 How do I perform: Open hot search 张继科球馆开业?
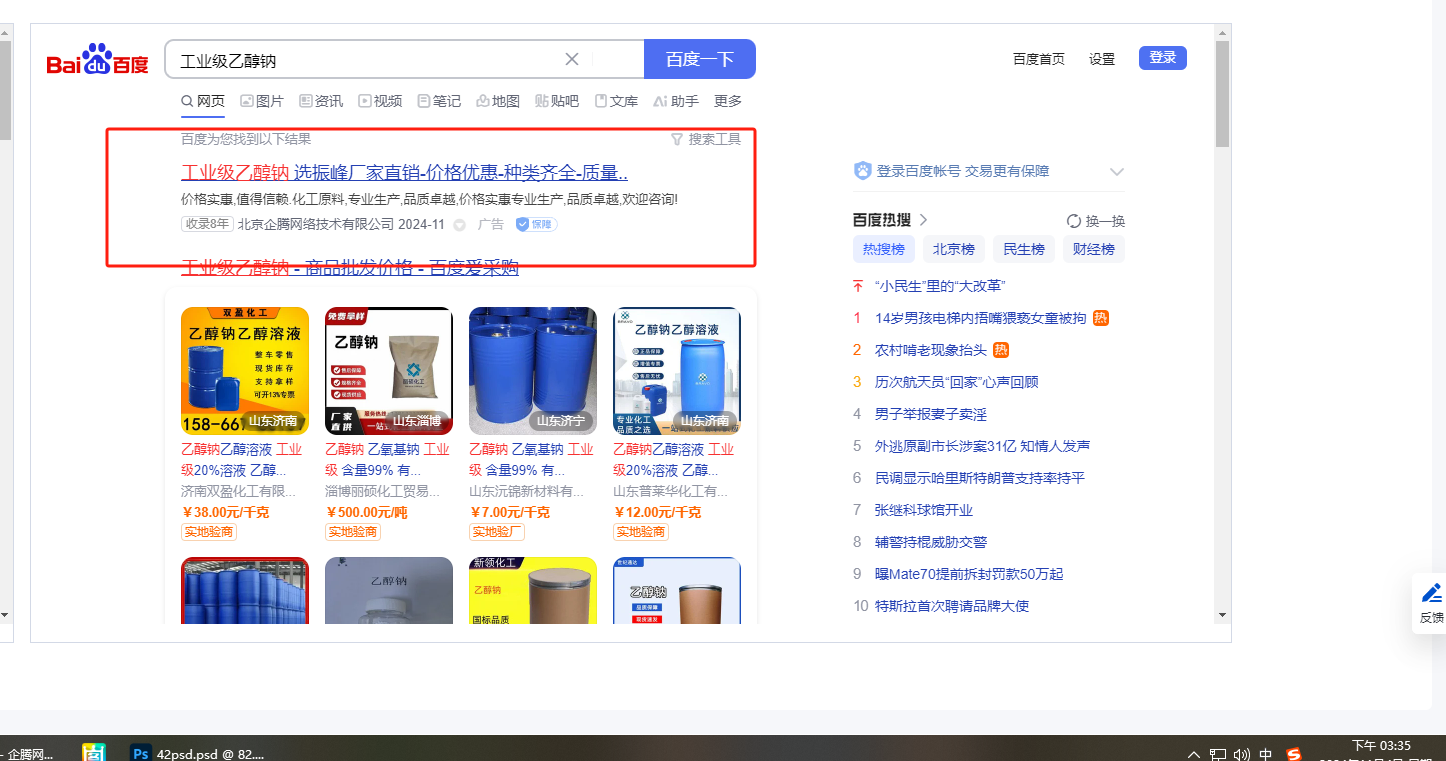tap(924, 510)
